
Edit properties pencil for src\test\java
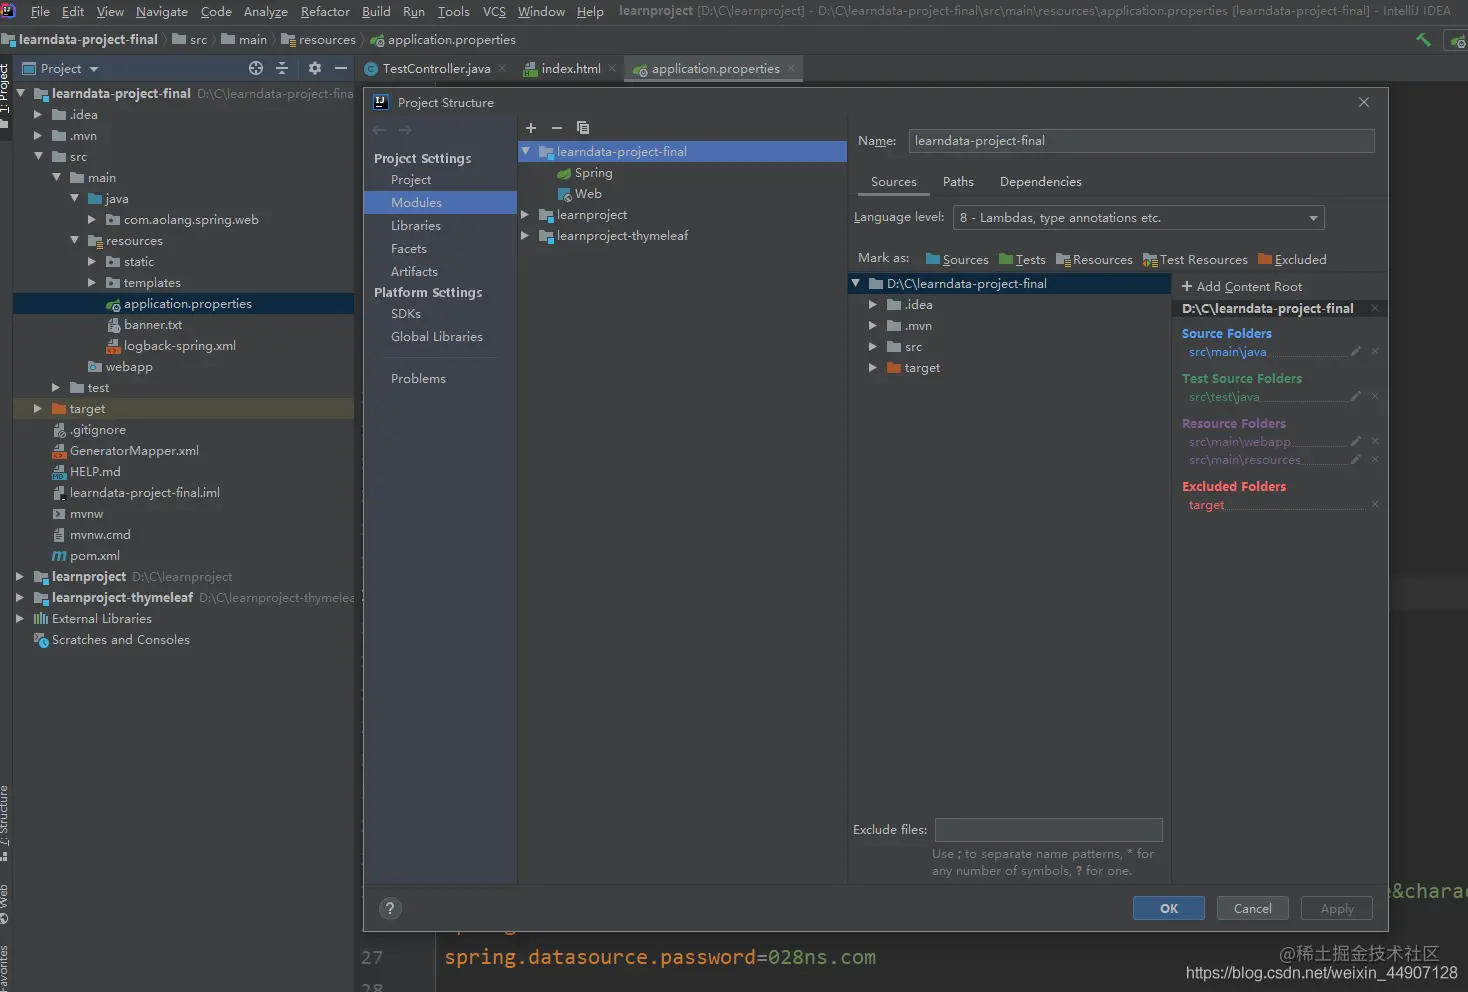tap(1356, 396)
